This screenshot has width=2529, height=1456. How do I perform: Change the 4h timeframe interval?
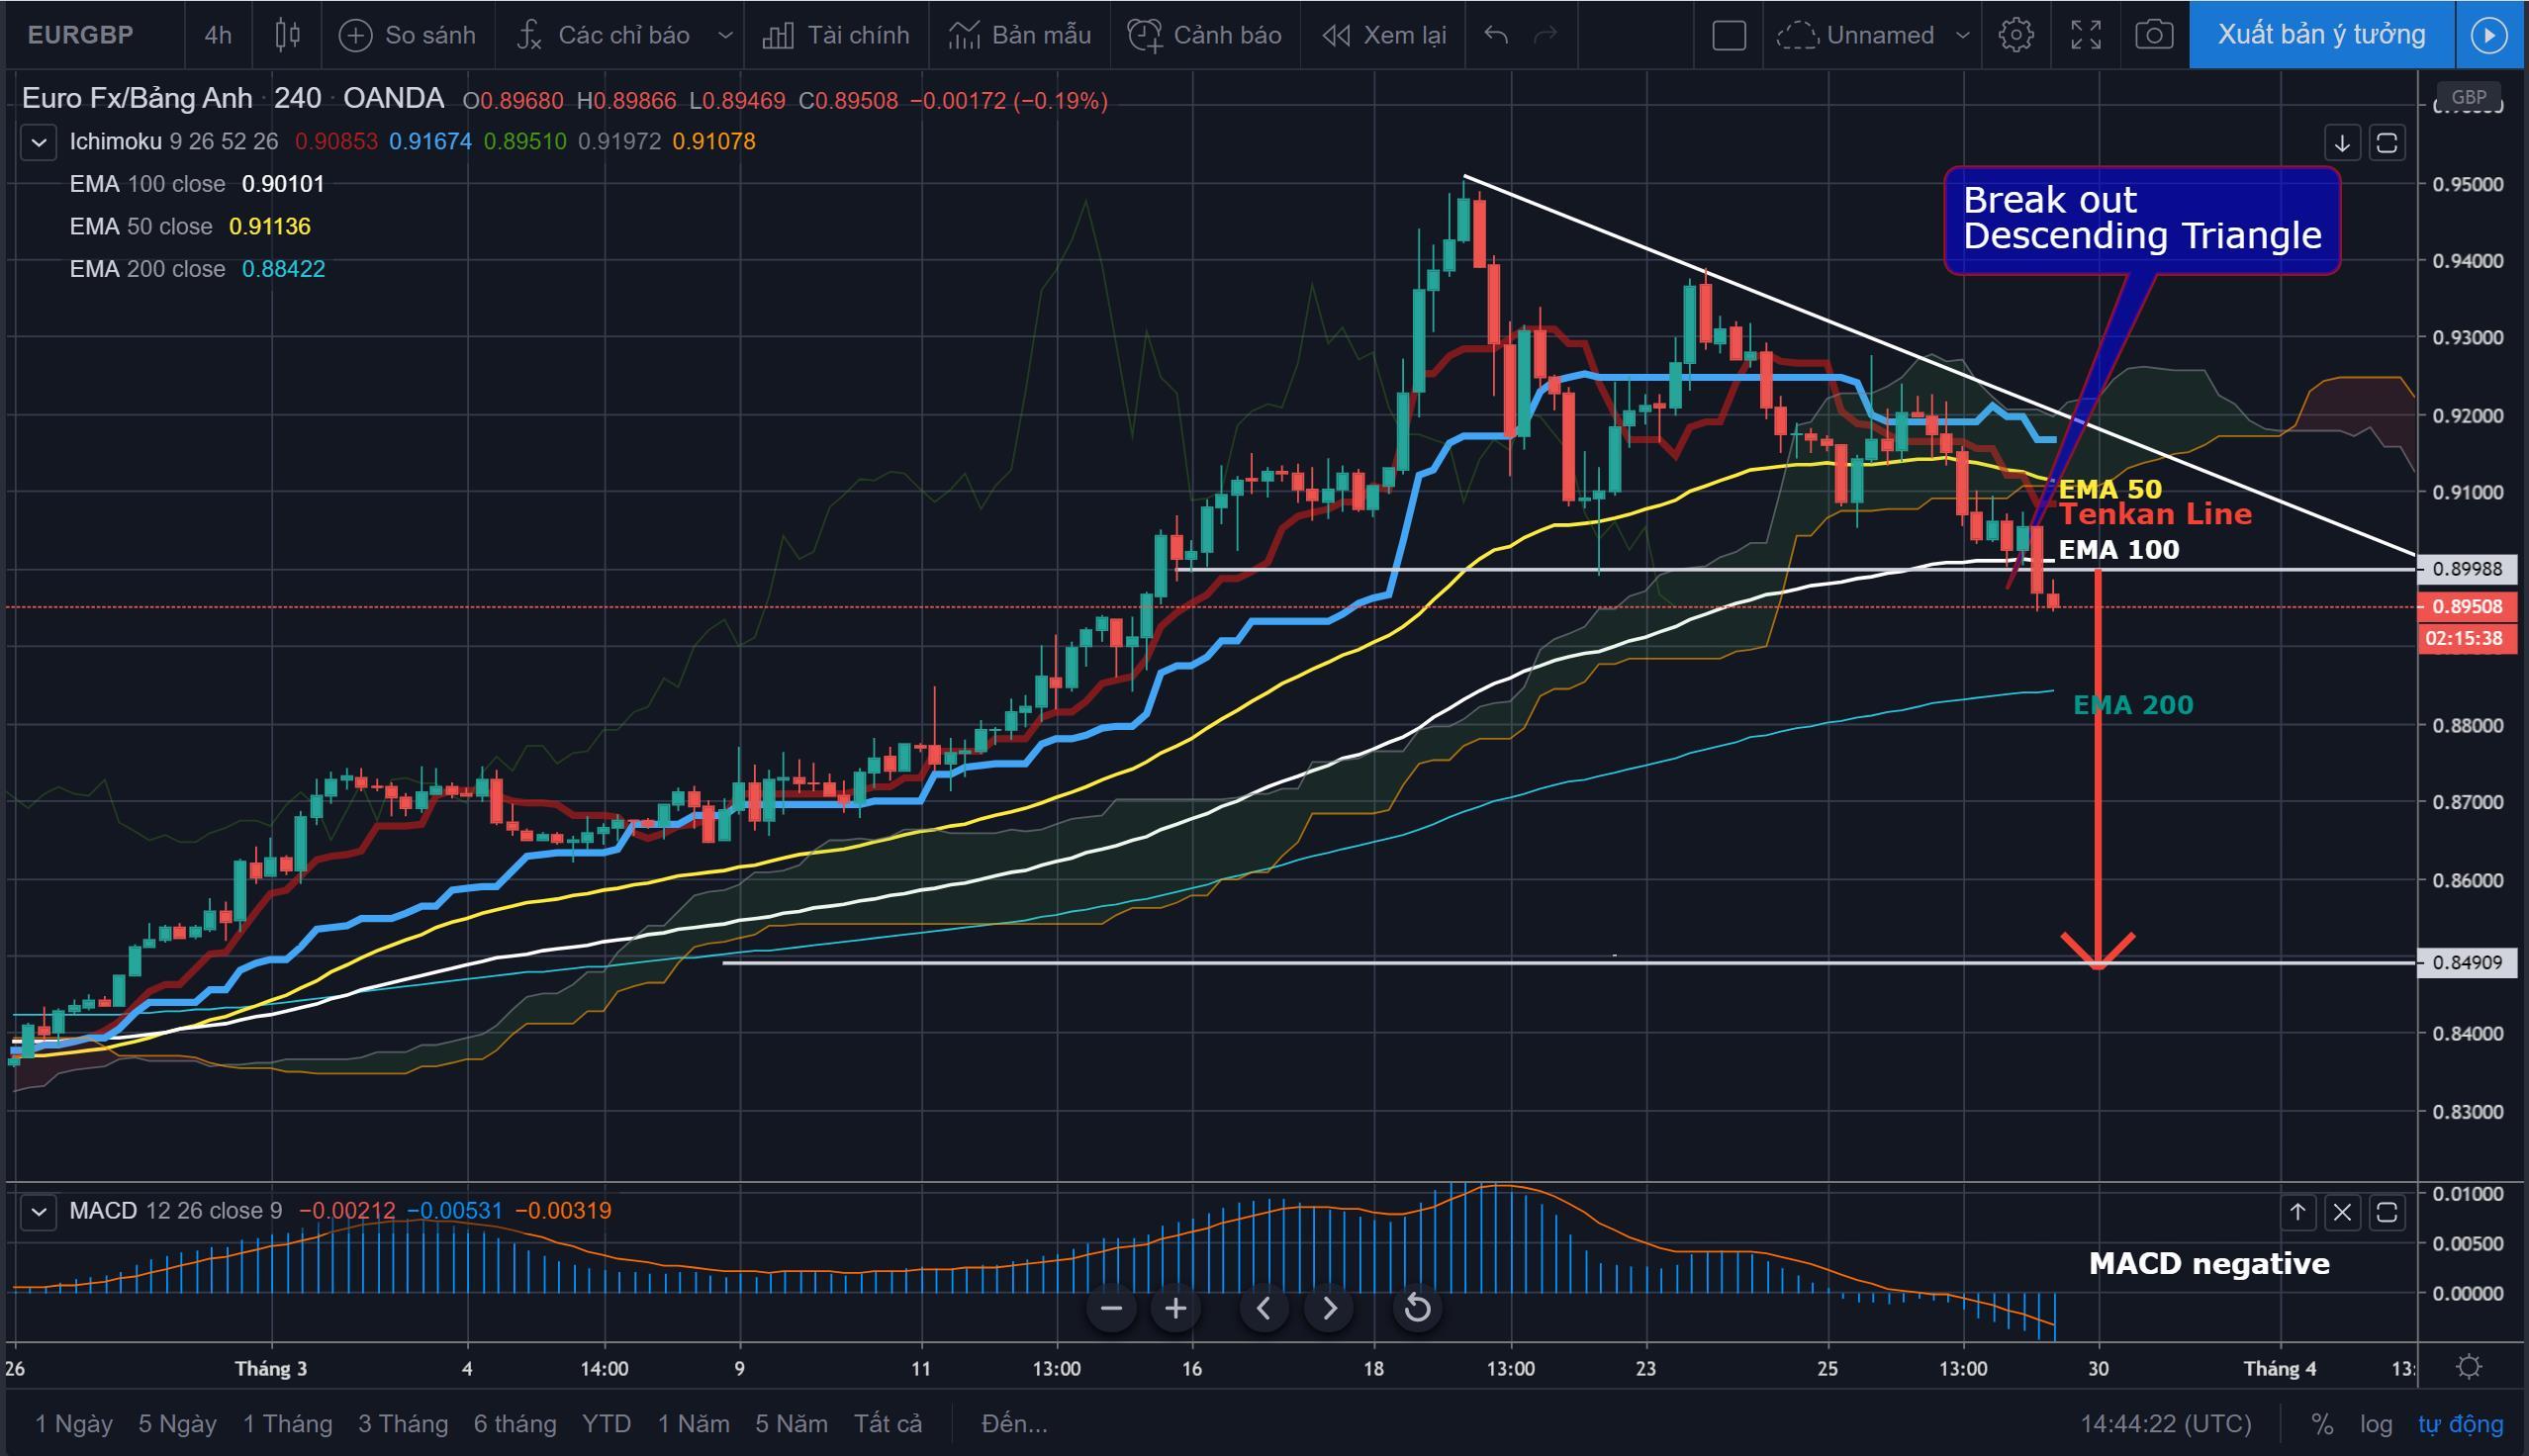coord(218,35)
